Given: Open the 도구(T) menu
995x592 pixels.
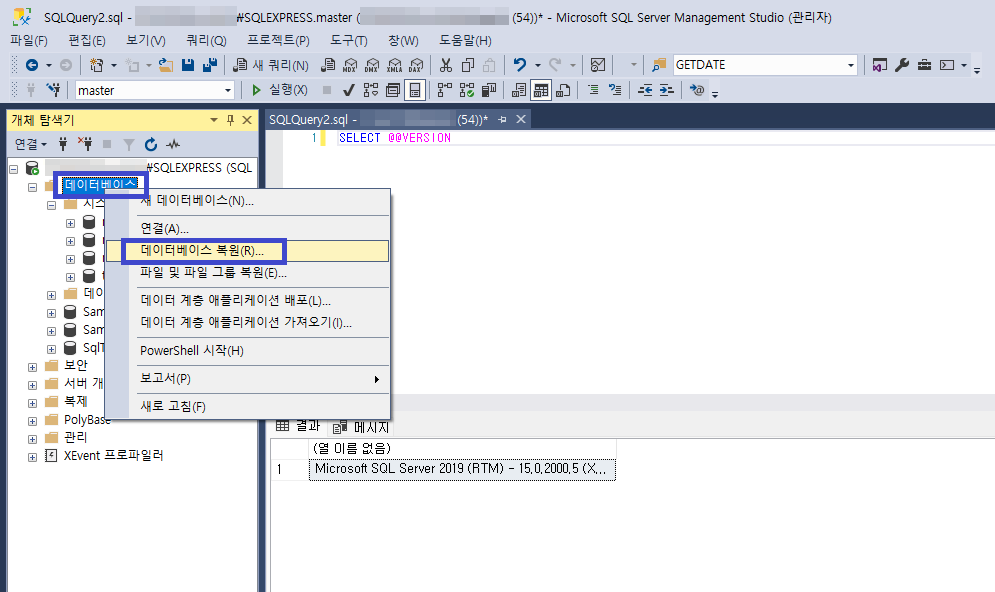Looking at the screenshot, I should click(x=348, y=41).
